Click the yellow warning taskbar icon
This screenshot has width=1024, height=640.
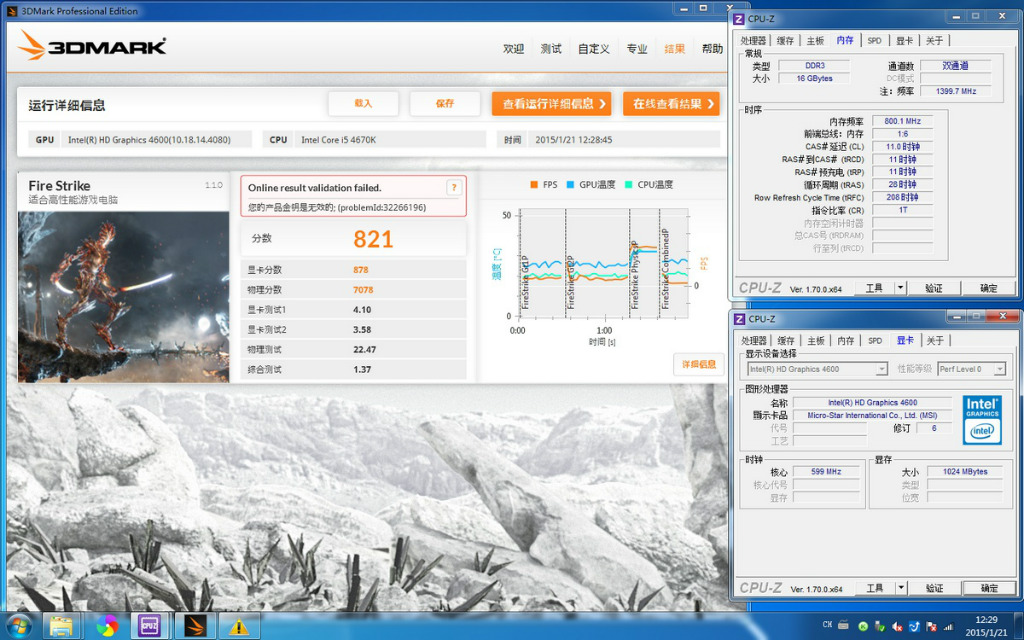(x=238, y=626)
